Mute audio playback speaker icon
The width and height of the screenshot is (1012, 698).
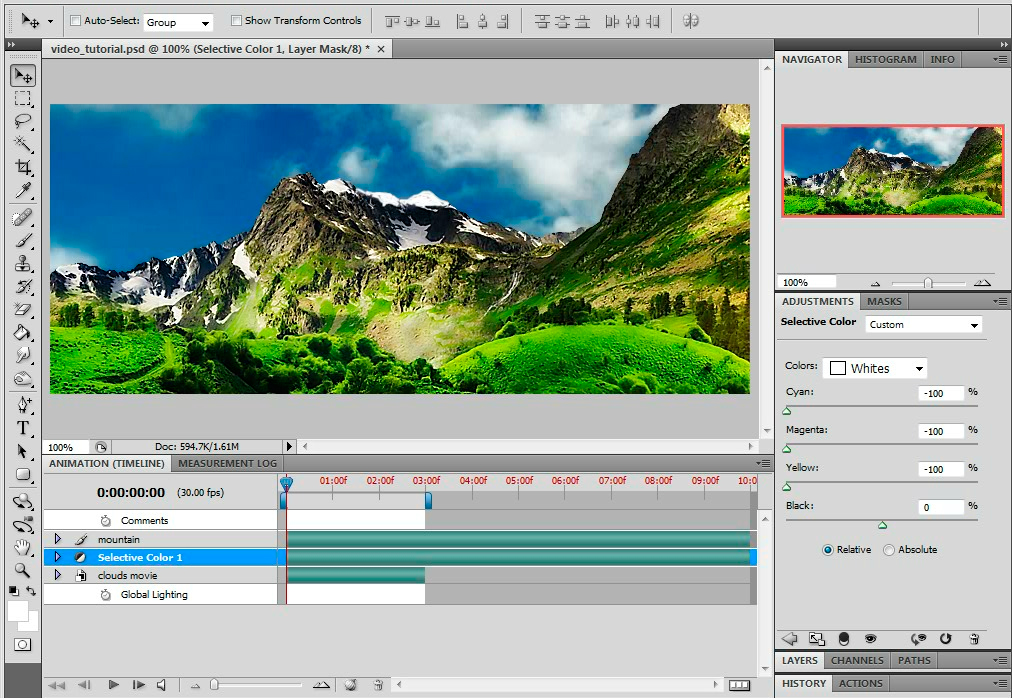coord(161,685)
